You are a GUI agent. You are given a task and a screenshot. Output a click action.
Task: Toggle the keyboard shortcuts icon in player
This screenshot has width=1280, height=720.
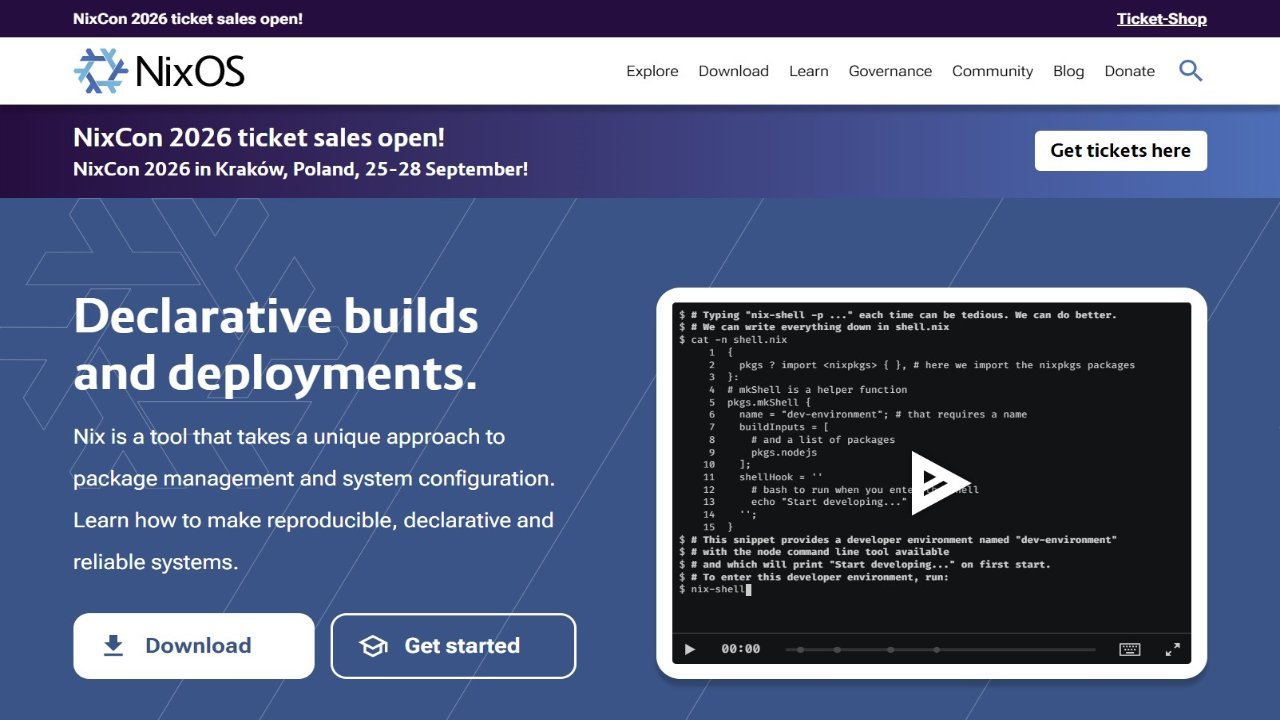tap(1130, 649)
